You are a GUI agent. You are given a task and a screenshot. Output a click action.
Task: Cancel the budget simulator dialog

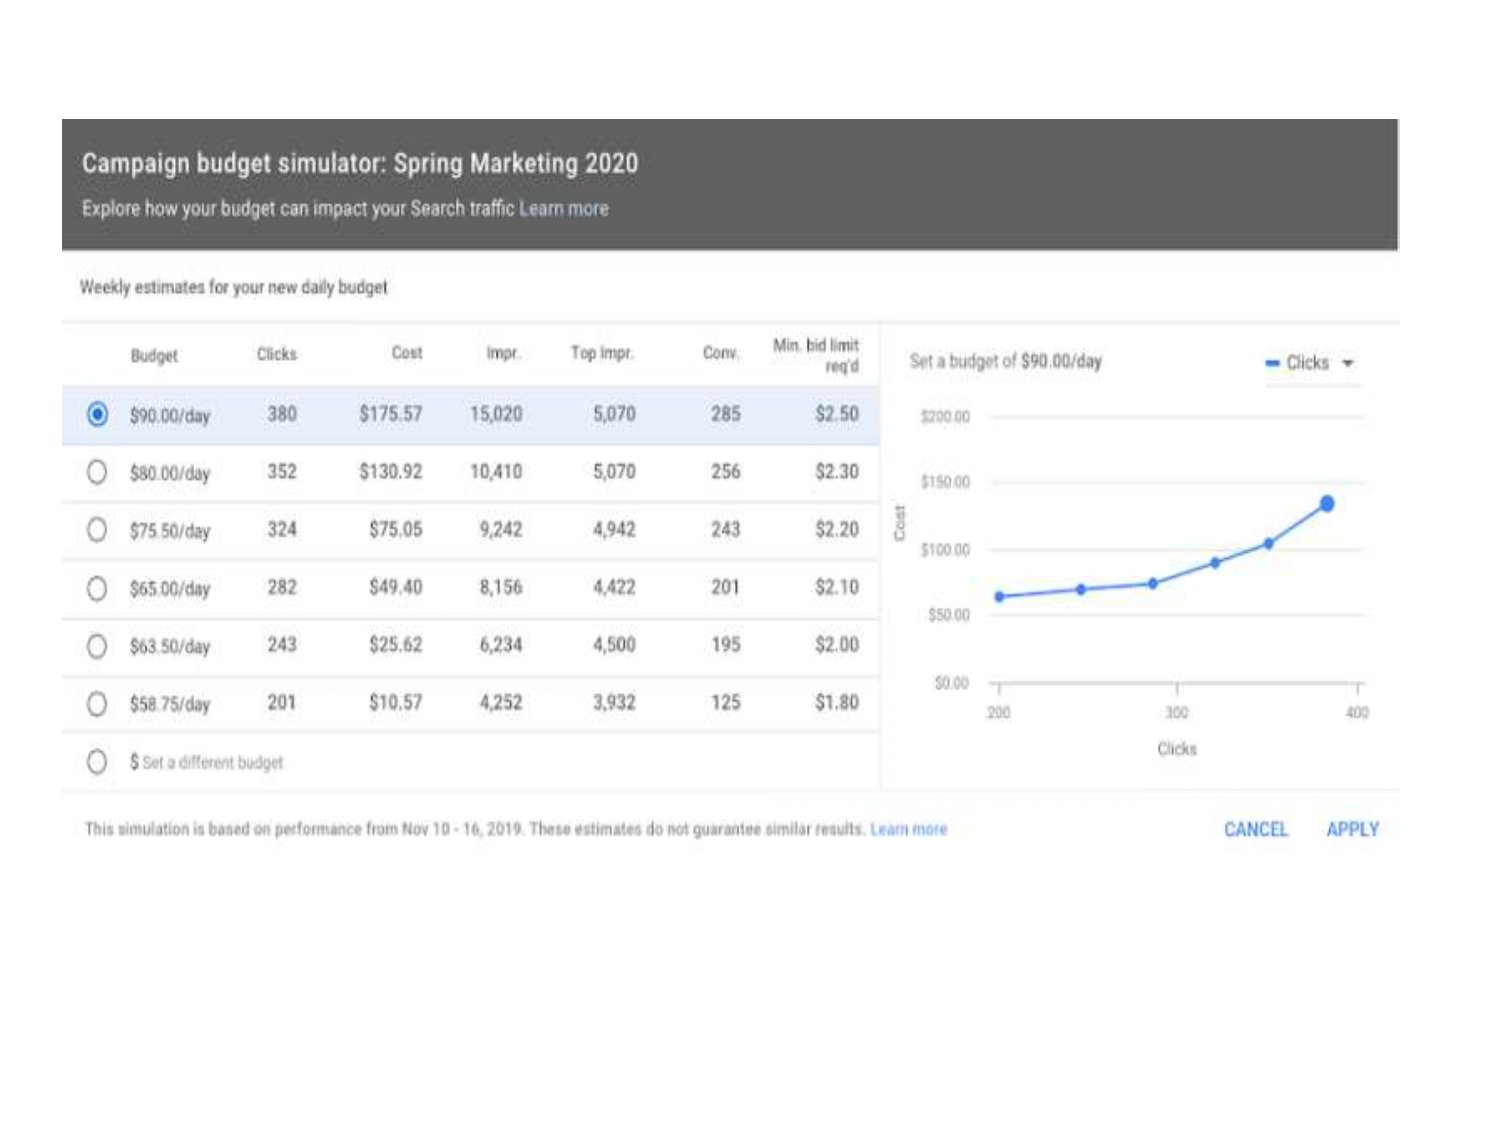1255,829
